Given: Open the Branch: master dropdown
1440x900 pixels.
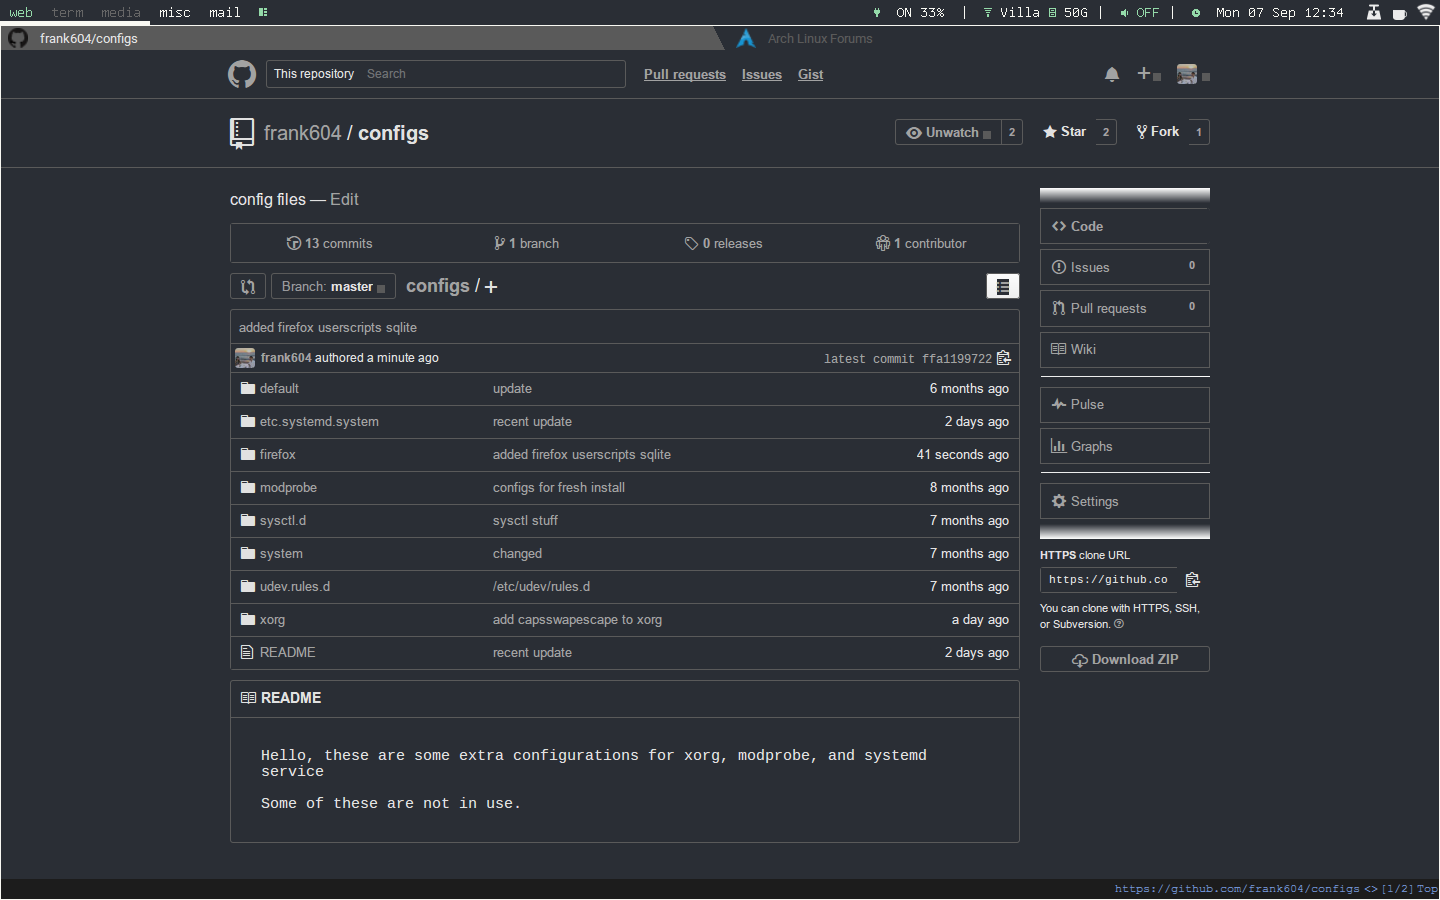Looking at the screenshot, I should pyautogui.click(x=333, y=287).
